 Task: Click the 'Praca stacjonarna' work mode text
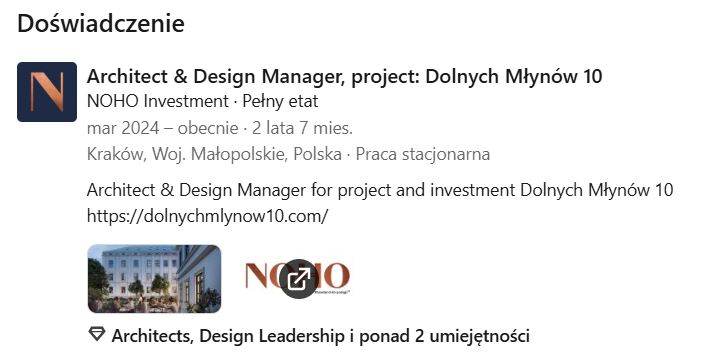(x=423, y=154)
